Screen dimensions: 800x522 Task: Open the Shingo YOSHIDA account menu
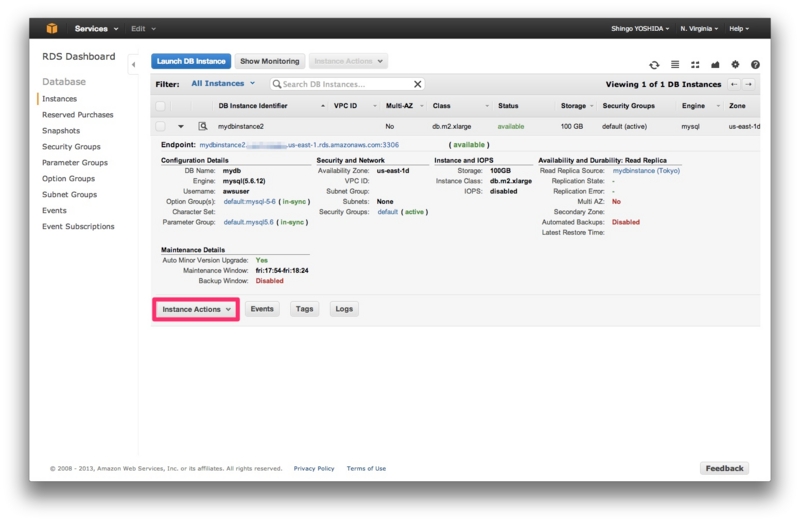[x=640, y=29]
